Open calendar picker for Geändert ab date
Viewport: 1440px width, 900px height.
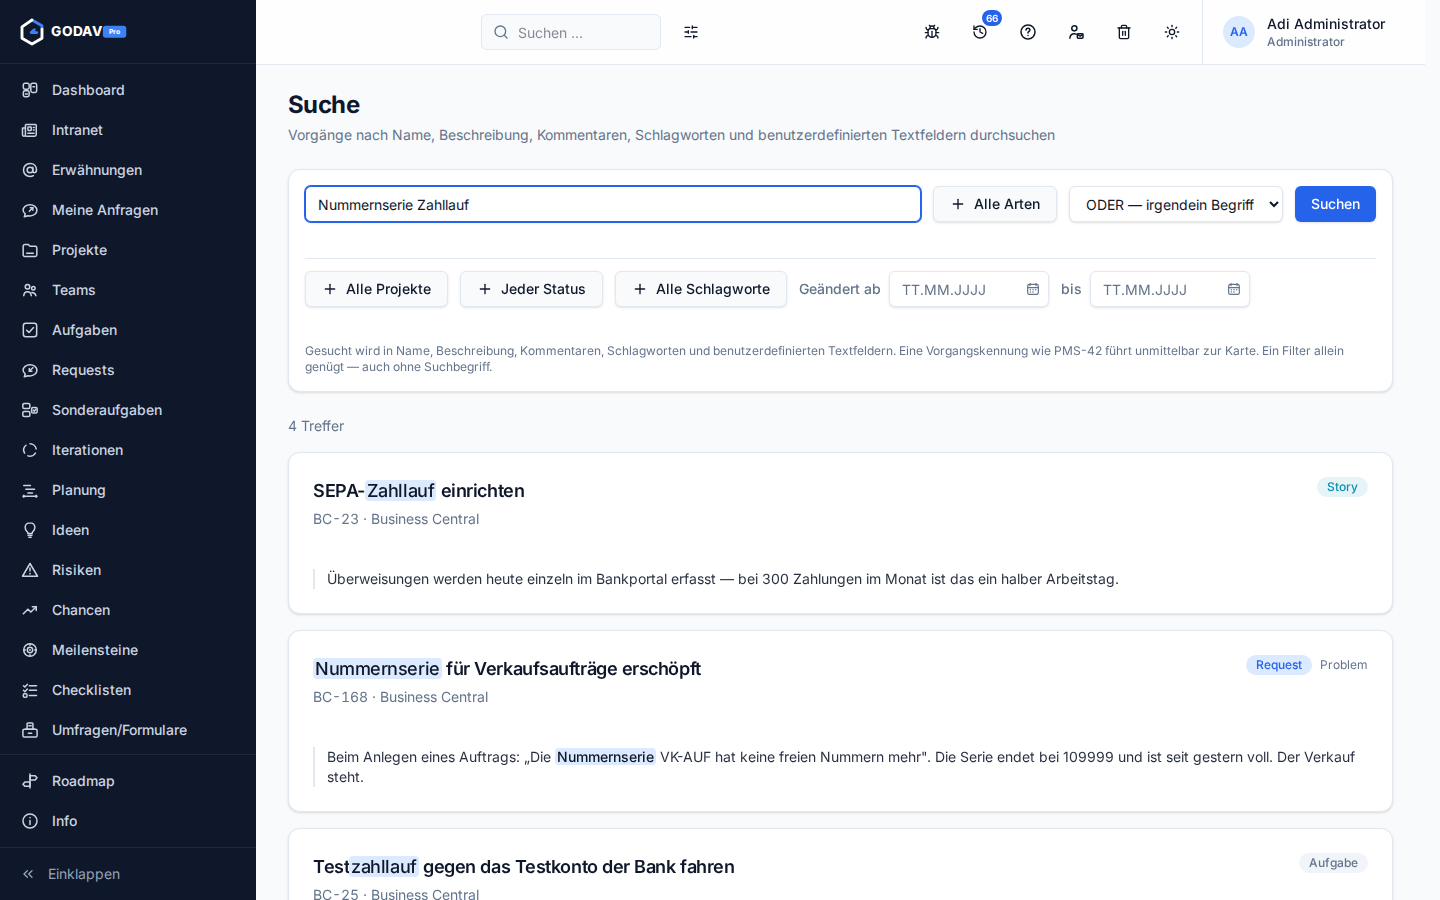click(x=1033, y=289)
